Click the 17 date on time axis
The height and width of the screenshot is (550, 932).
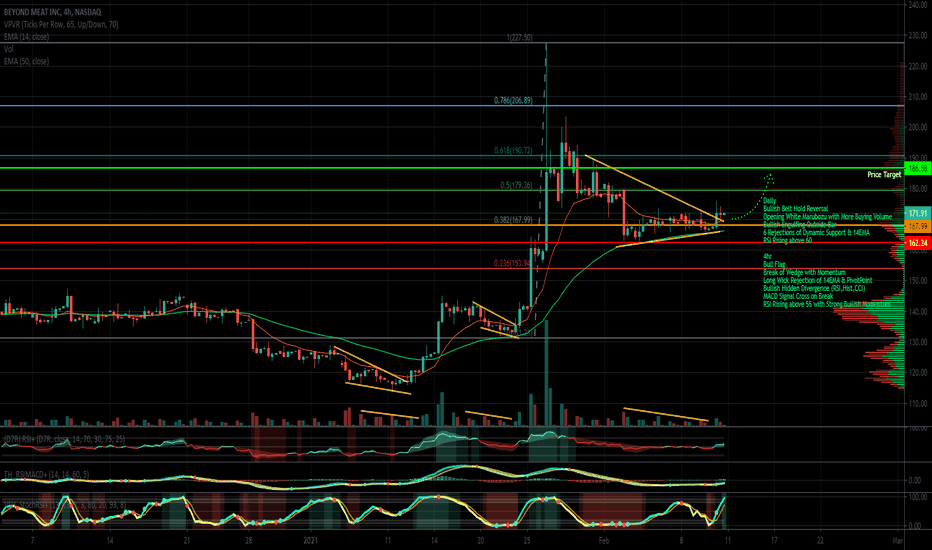pyautogui.click(x=774, y=540)
